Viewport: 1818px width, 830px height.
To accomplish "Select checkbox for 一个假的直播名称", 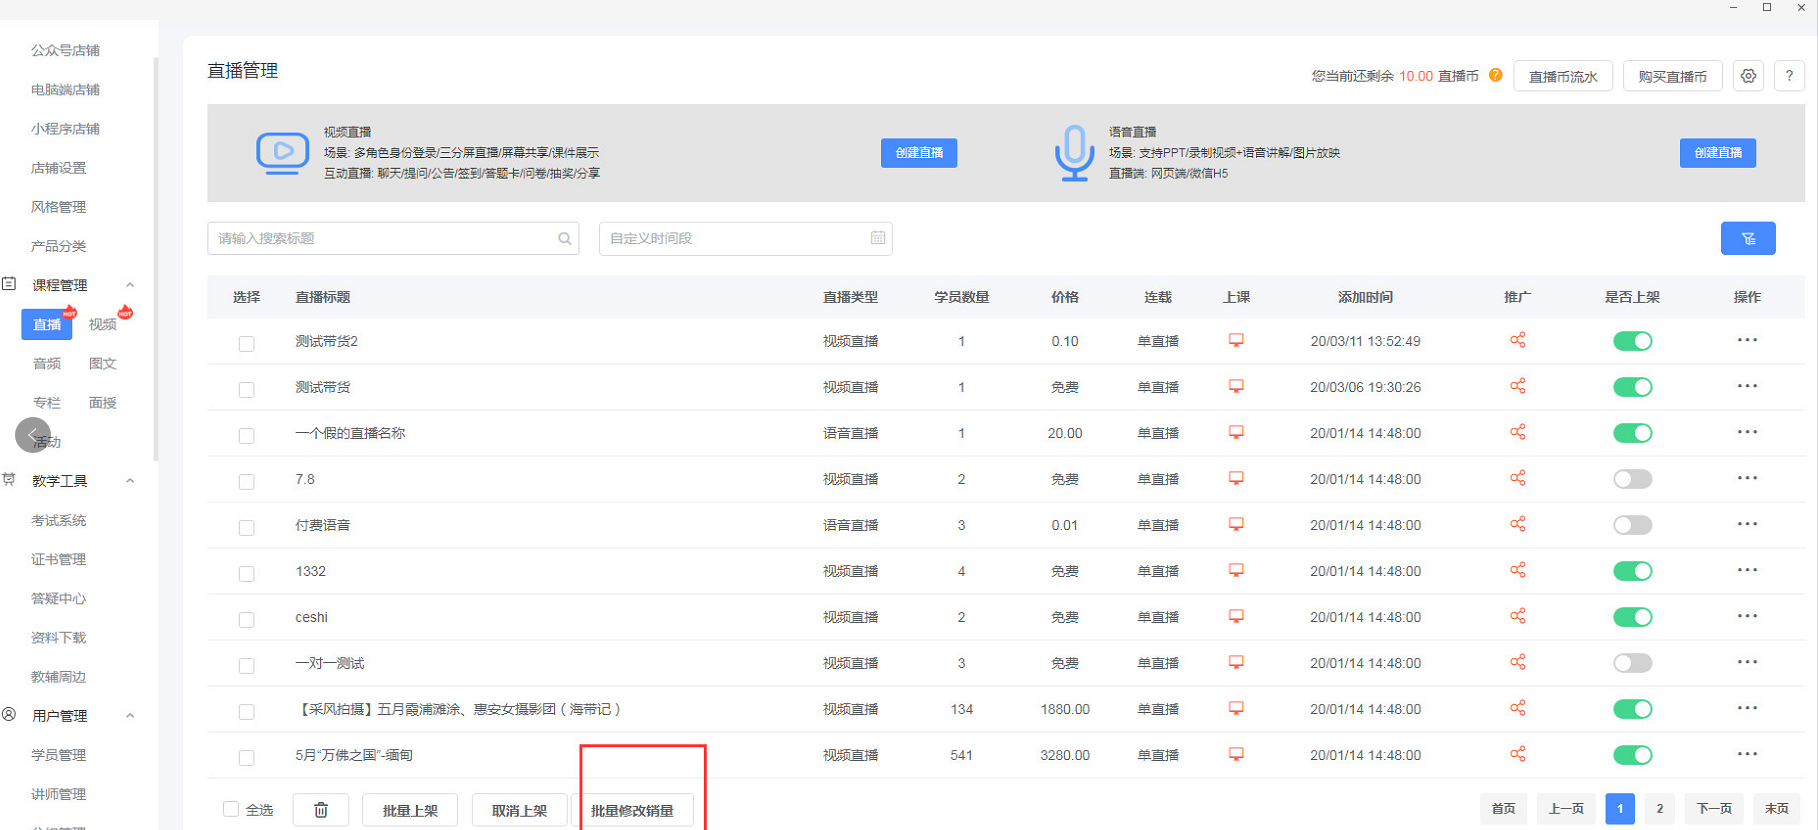I will [x=246, y=435].
